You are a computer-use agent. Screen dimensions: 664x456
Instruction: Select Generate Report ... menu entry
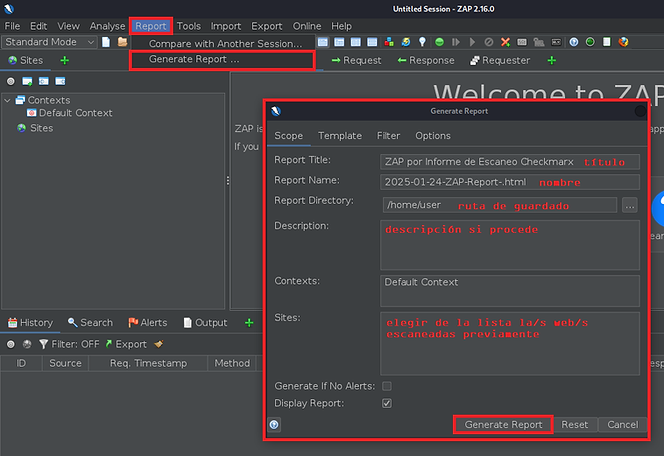coord(222,60)
